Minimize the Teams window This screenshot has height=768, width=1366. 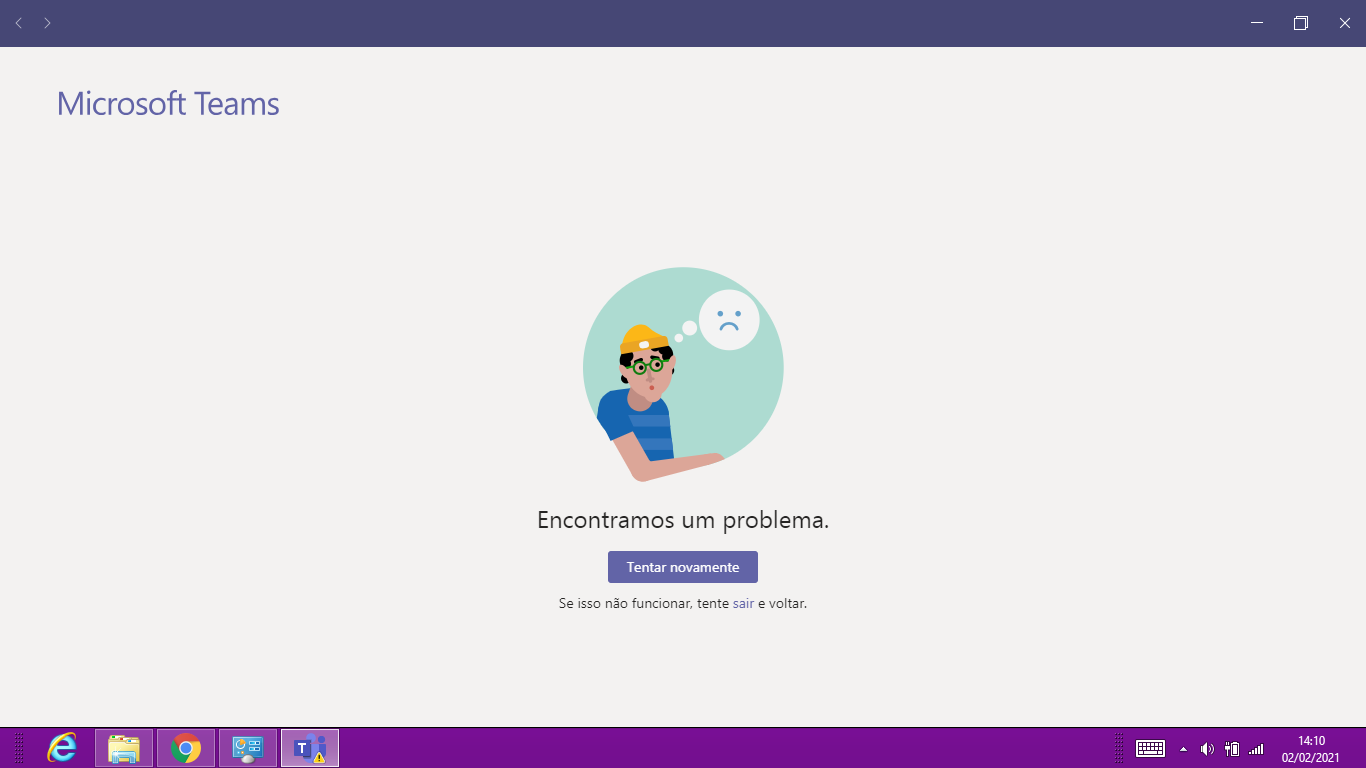1257,23
